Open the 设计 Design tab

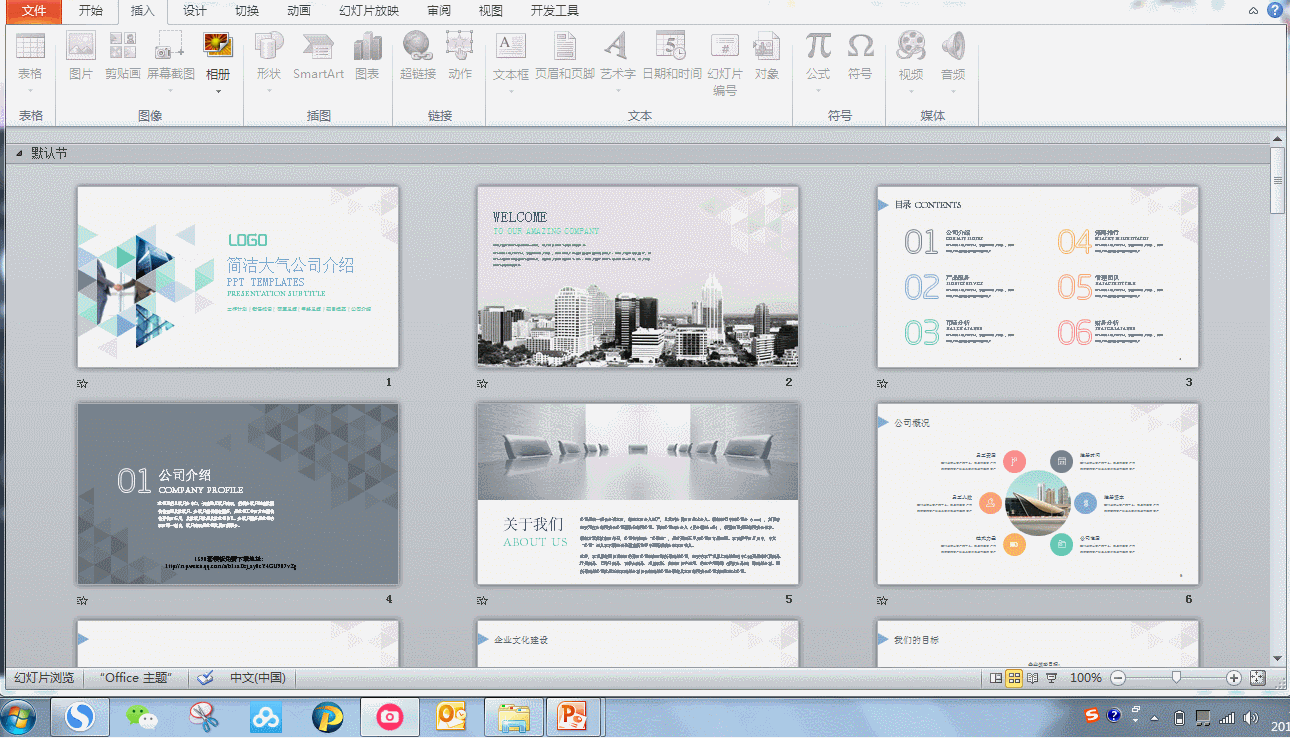195,11
